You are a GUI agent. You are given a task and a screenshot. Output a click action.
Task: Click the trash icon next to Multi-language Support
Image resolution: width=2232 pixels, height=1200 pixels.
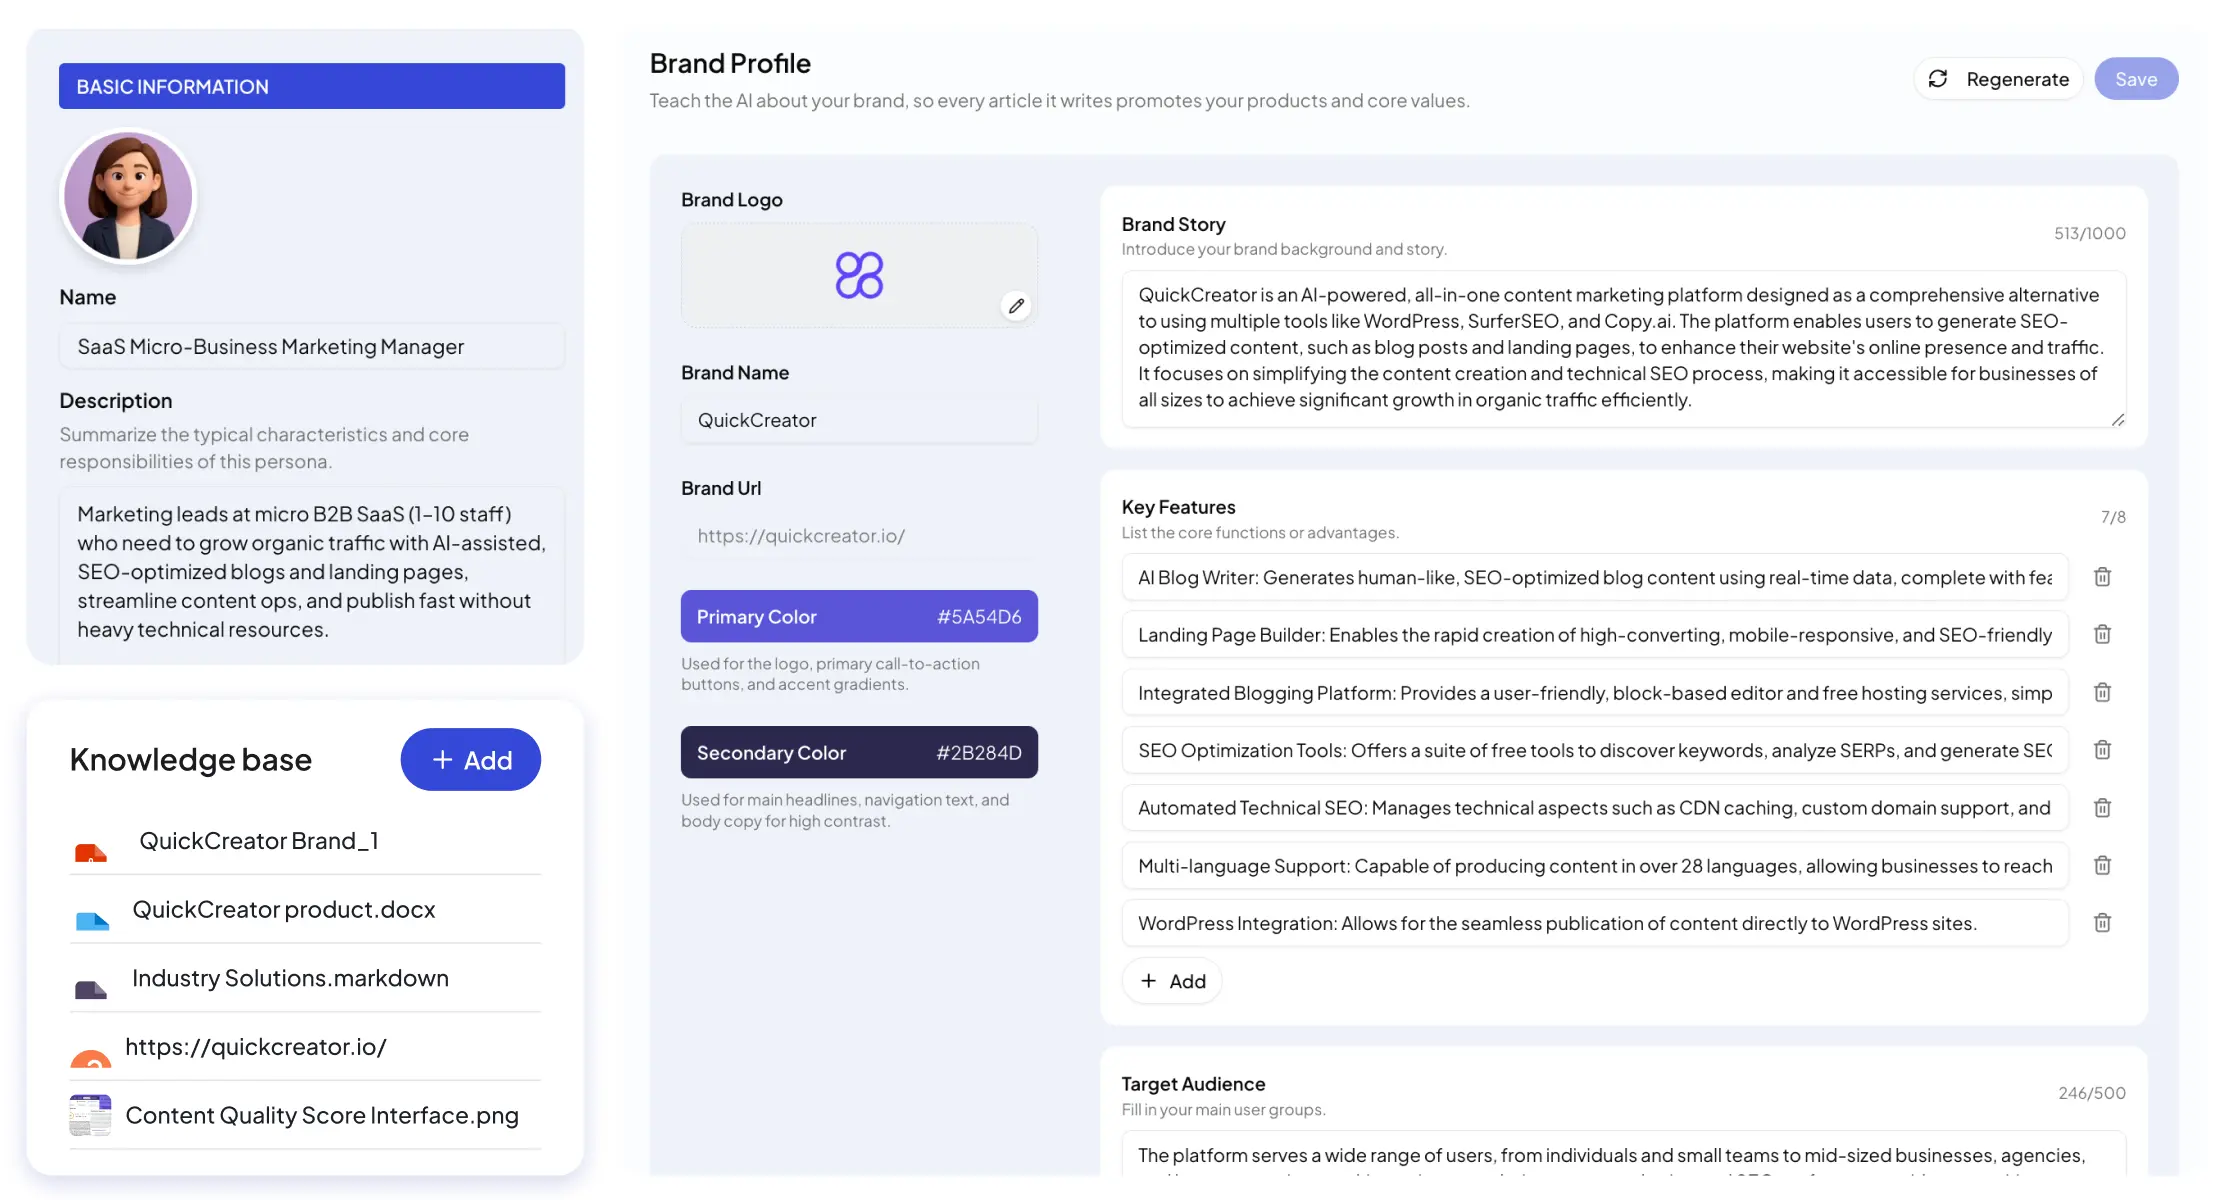(2102, 864)
